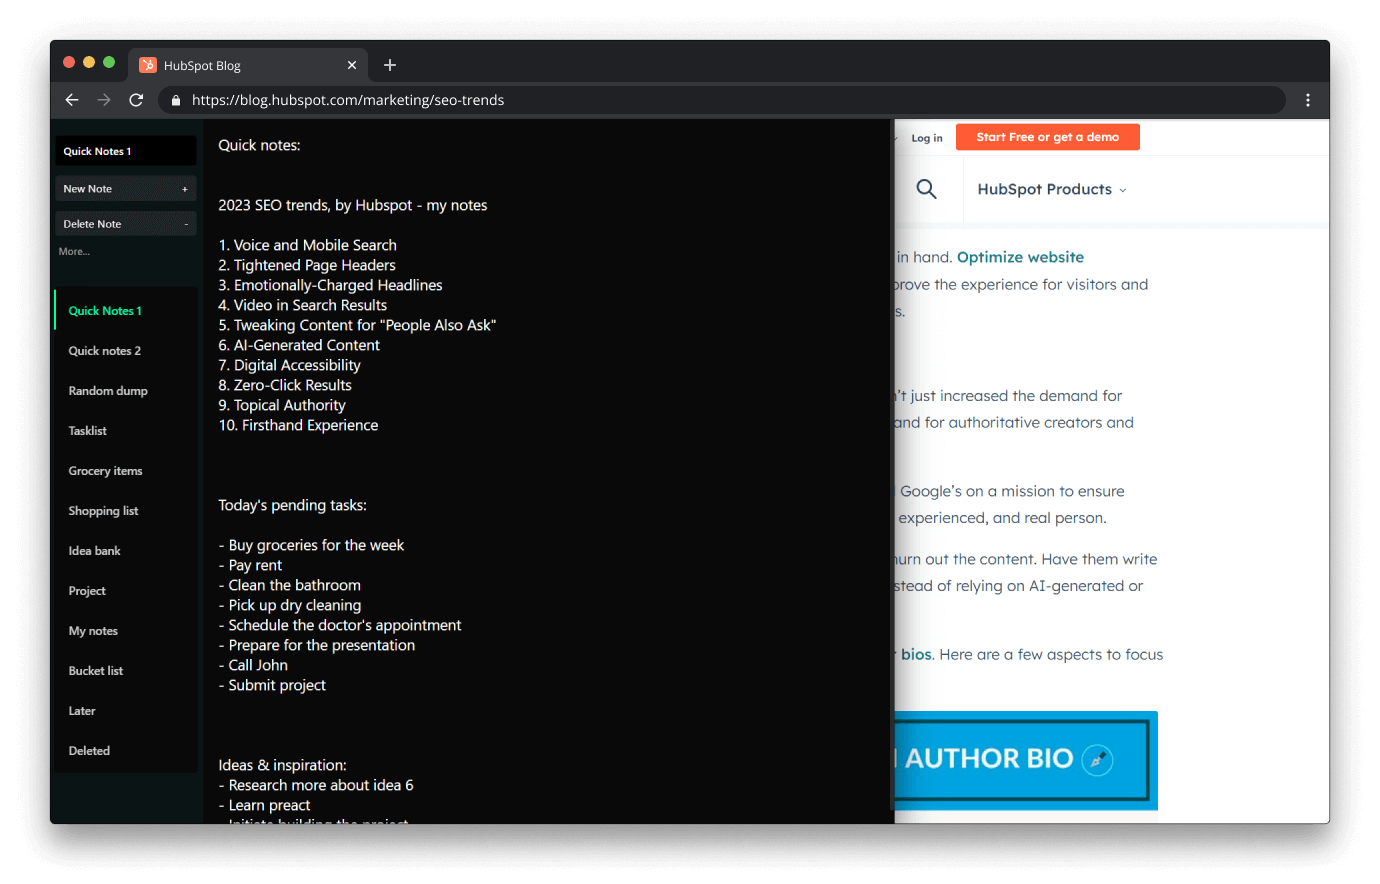
Task: Open the browser three-dot menu
Action: pyautogui.click(x=1308, y=100)
